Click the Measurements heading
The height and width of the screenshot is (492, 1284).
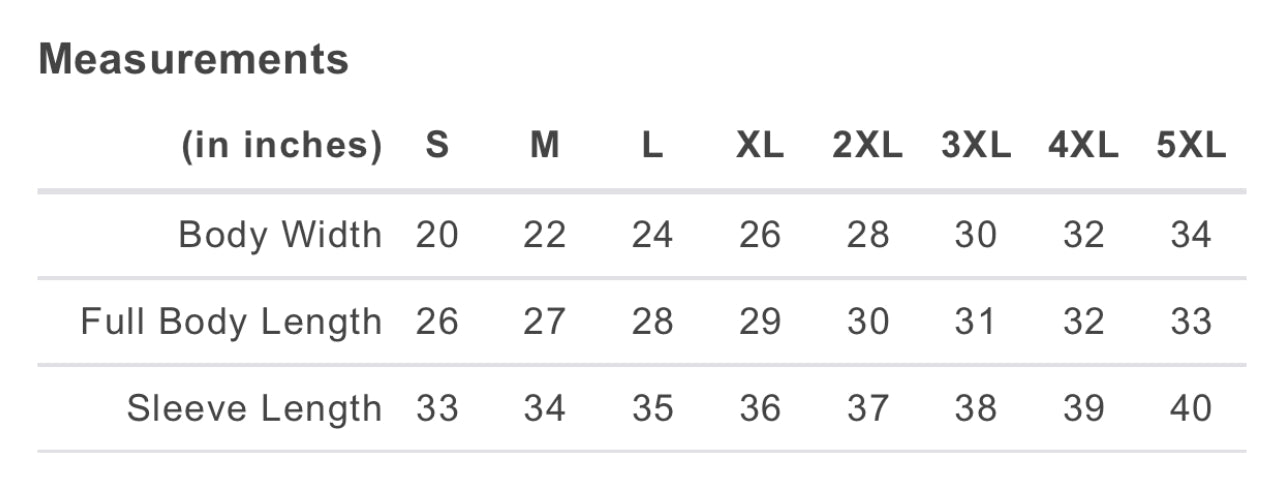(194, 60)
